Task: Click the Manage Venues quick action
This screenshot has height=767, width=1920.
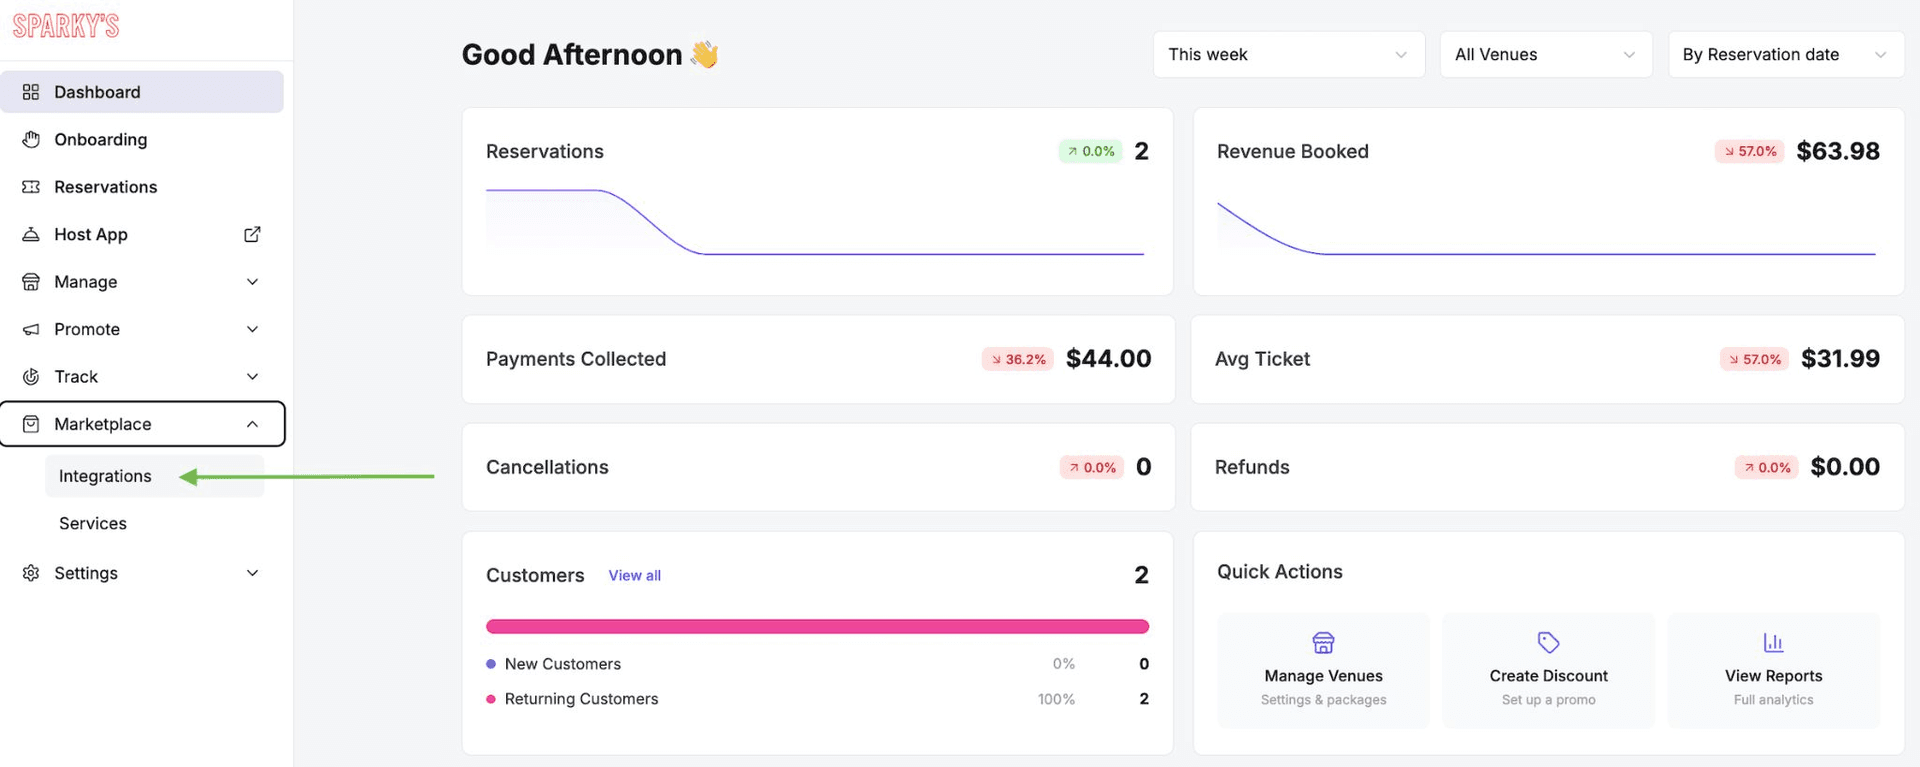Action: coord(1323,670)
